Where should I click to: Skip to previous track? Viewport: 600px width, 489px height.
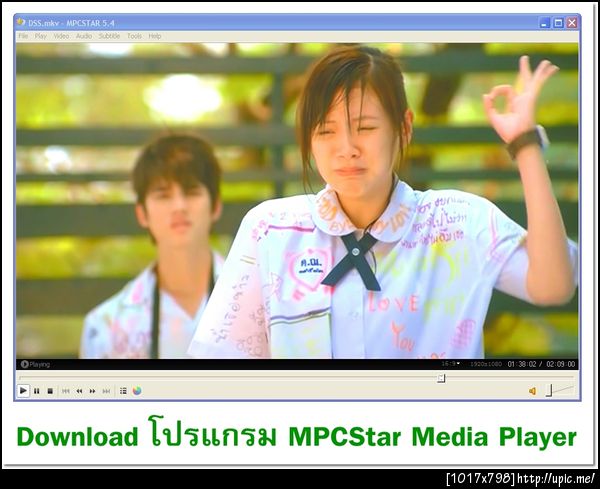tap(65, 391)
